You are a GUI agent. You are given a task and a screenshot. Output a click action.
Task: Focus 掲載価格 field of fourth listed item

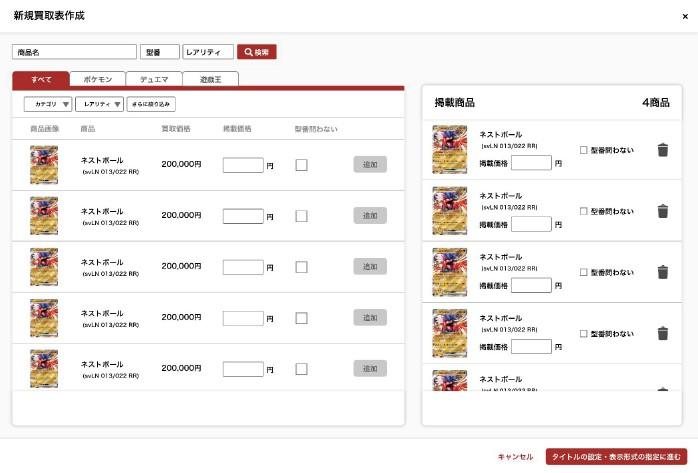pyautogui.click(x=532, y=347)
